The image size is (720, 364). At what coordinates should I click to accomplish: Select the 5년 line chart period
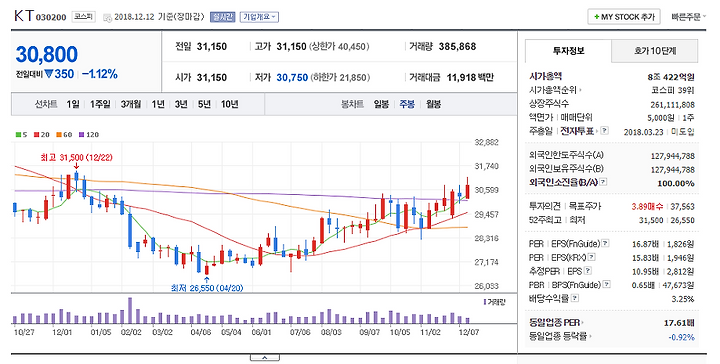204,105
